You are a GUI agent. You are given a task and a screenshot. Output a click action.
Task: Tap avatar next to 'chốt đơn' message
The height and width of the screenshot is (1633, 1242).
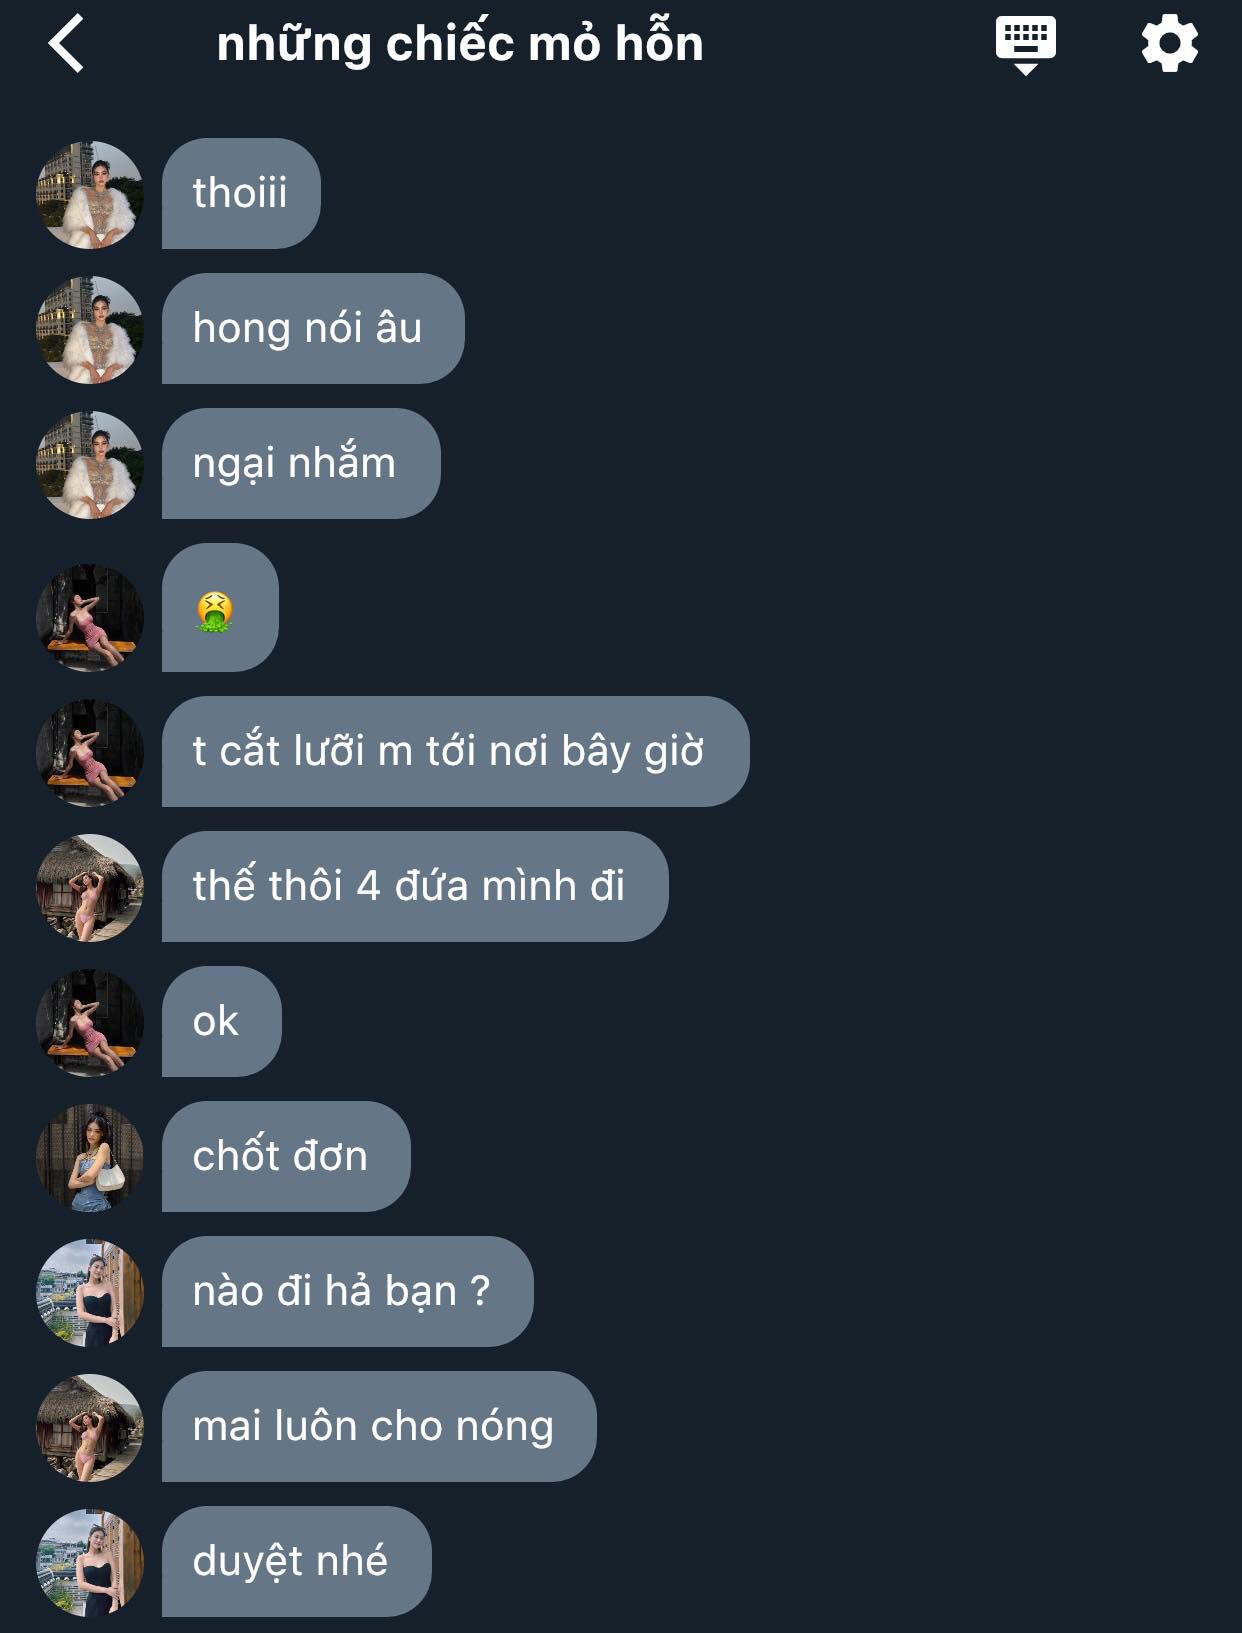tap(90, 1157)
